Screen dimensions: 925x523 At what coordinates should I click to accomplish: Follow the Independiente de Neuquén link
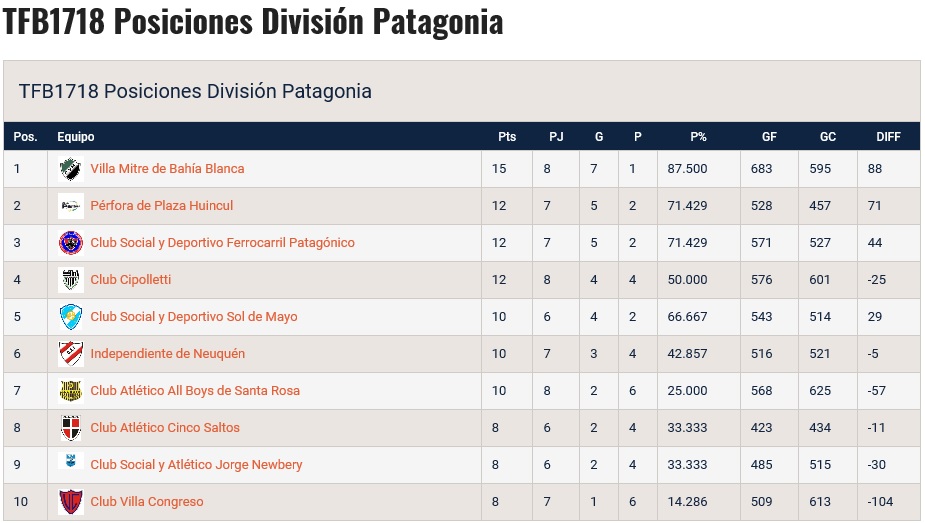pos(168,354)
